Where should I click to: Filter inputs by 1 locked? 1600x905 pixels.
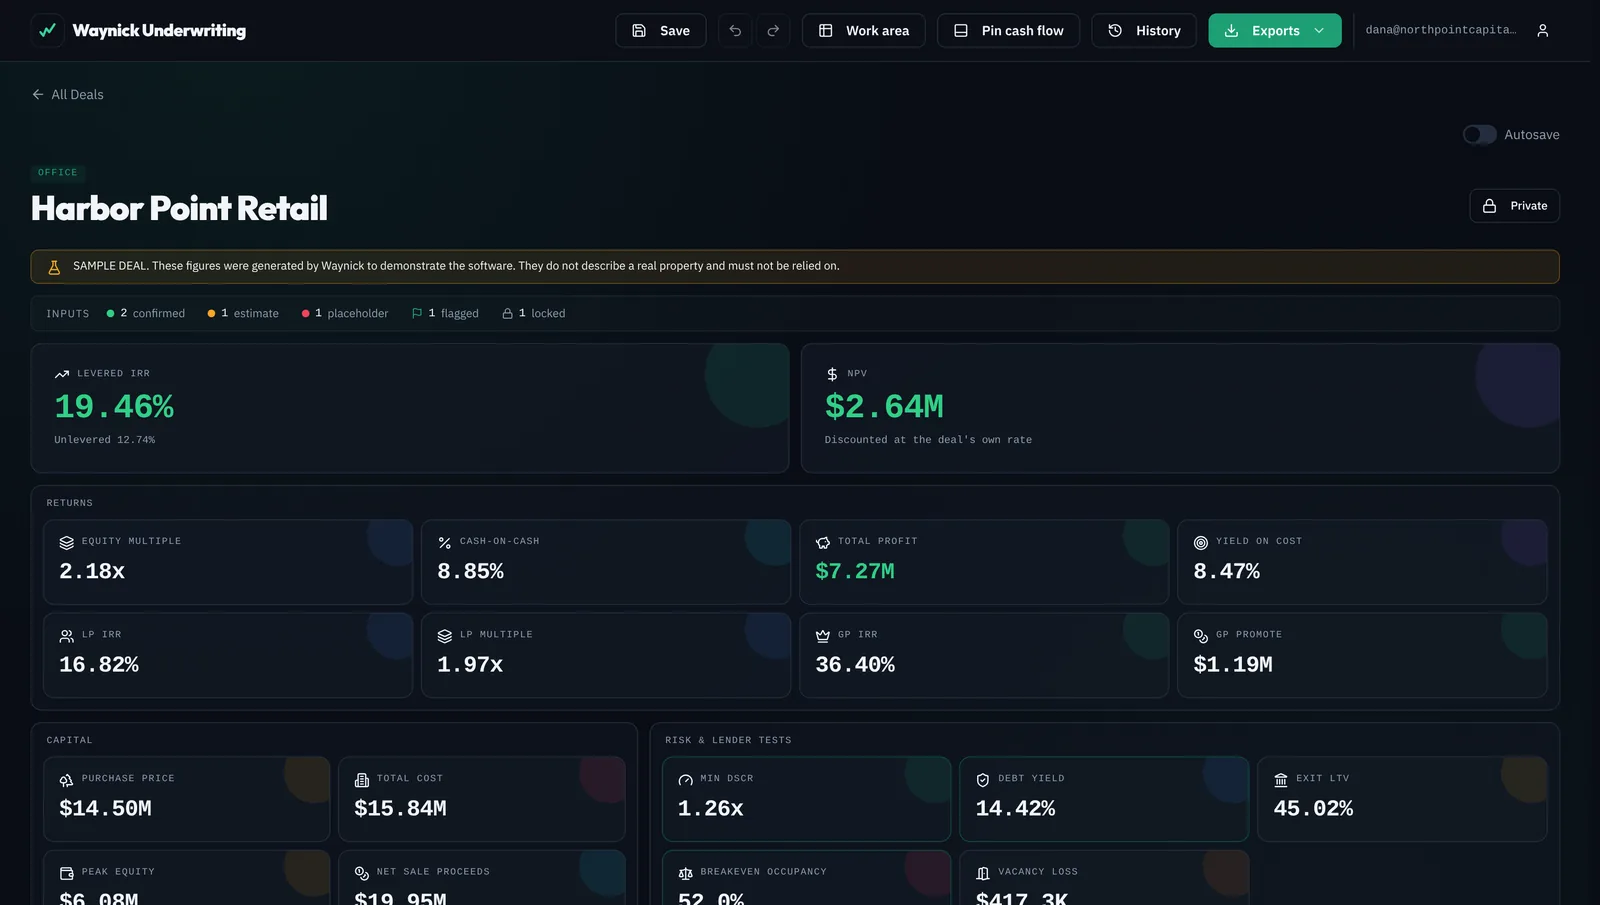tap(534, 314)
